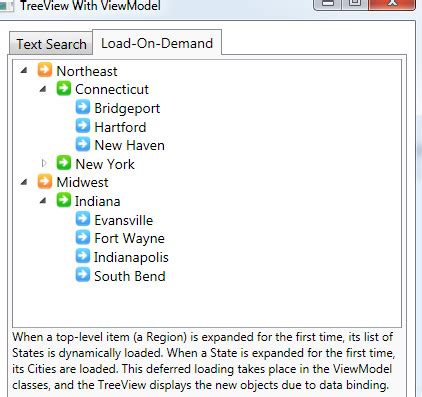
Task: Select the Connecticut tree label
Action: pos(112,89)
